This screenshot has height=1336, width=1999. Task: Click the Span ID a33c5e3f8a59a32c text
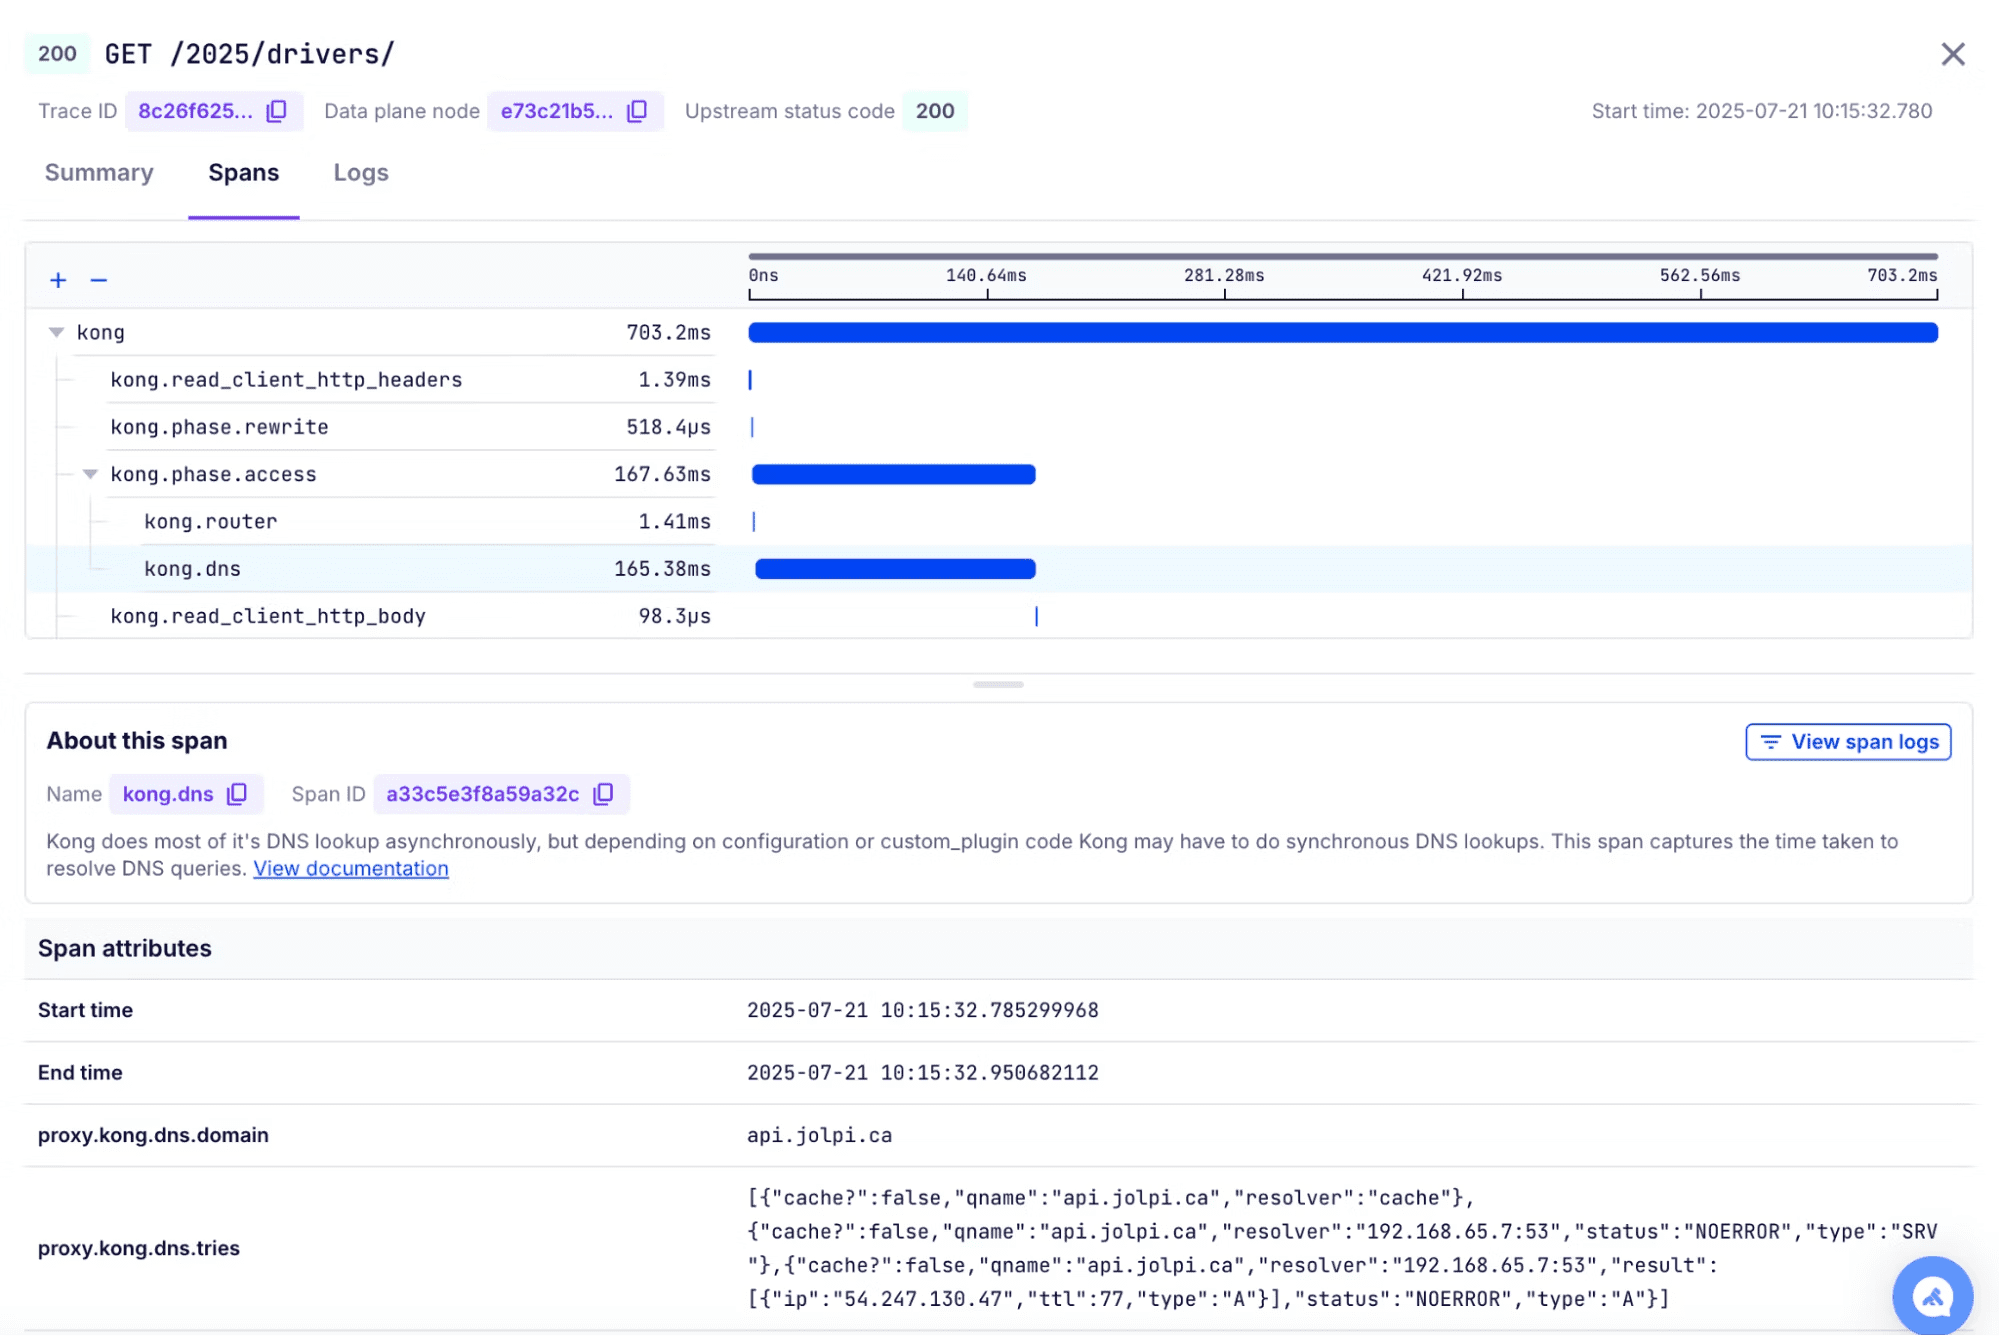point(482,794)
